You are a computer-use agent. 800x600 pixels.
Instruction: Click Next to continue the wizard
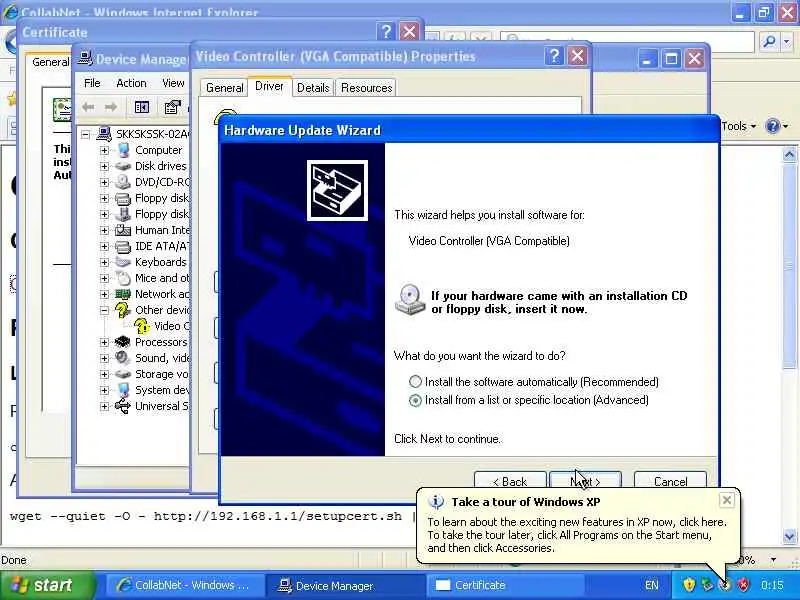(x=585, y=481)
